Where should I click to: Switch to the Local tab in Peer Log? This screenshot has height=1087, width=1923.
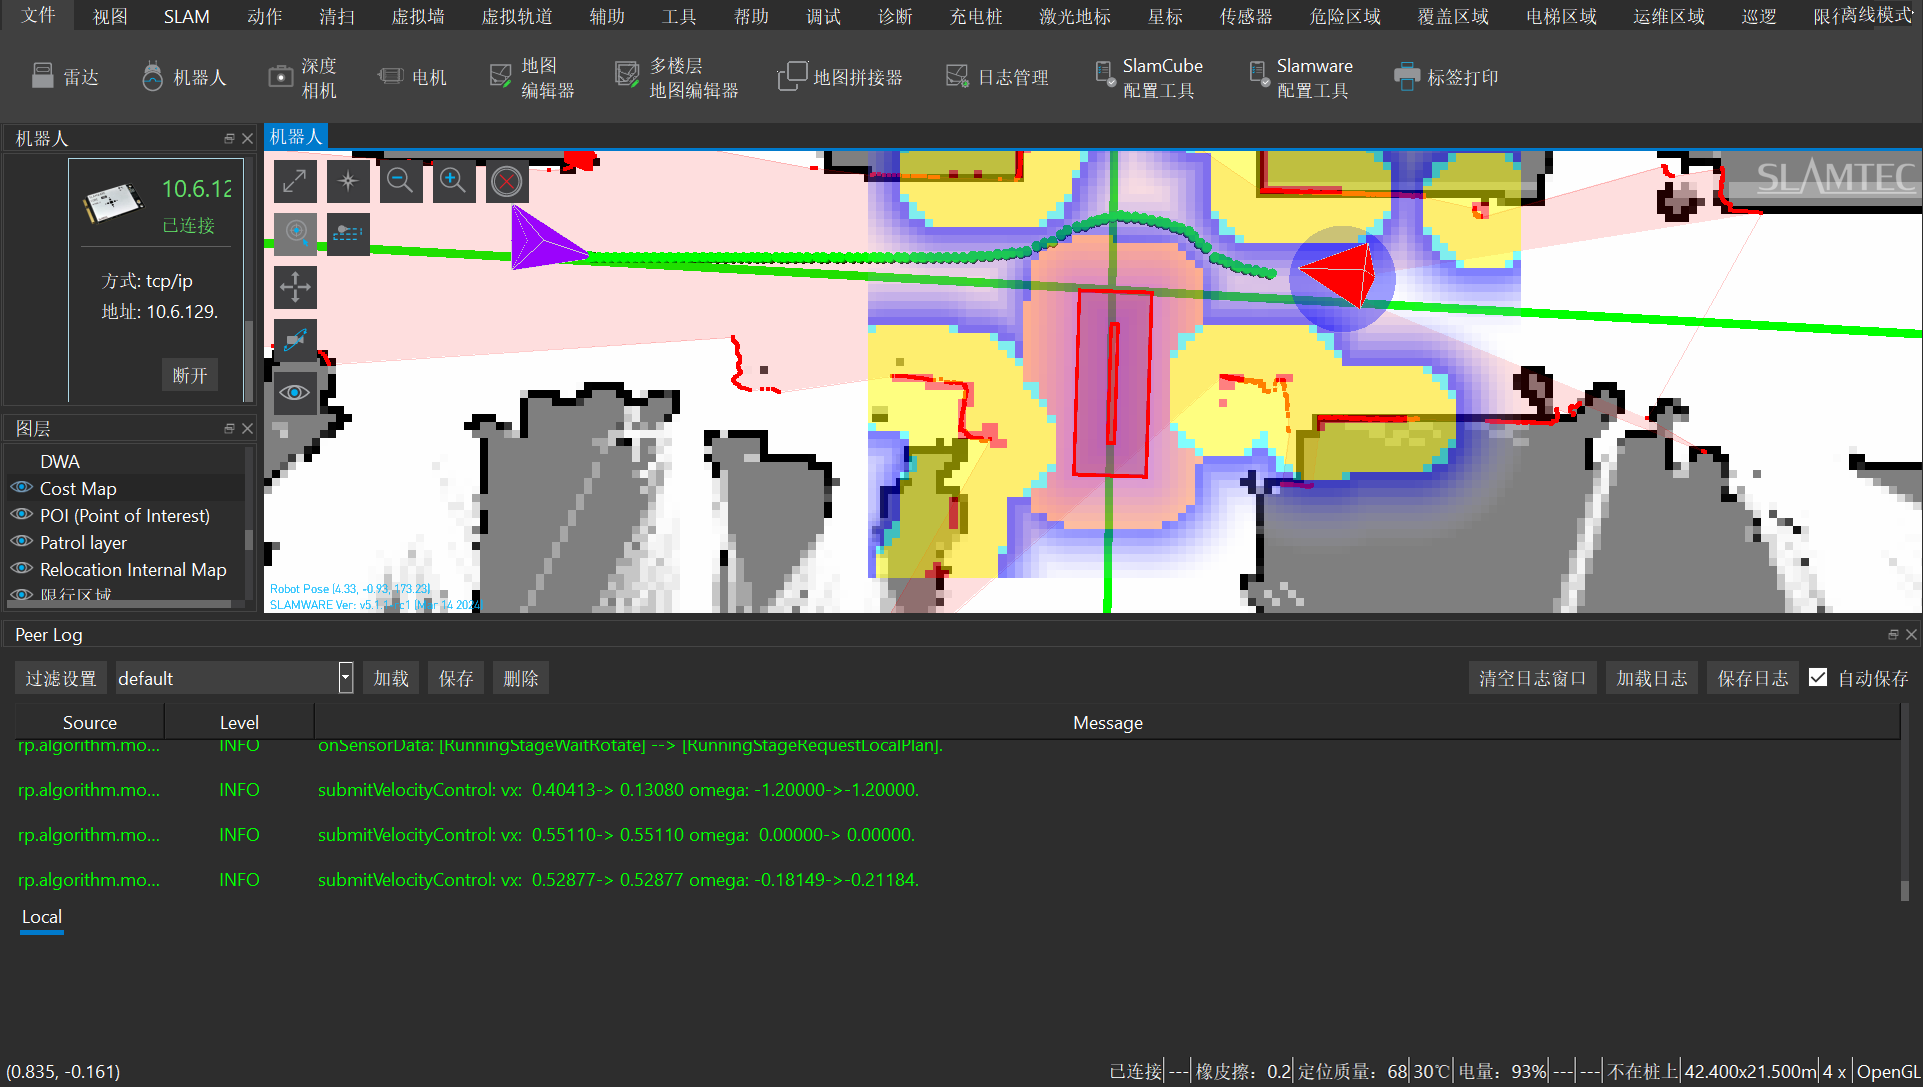[x=41, y=917]
